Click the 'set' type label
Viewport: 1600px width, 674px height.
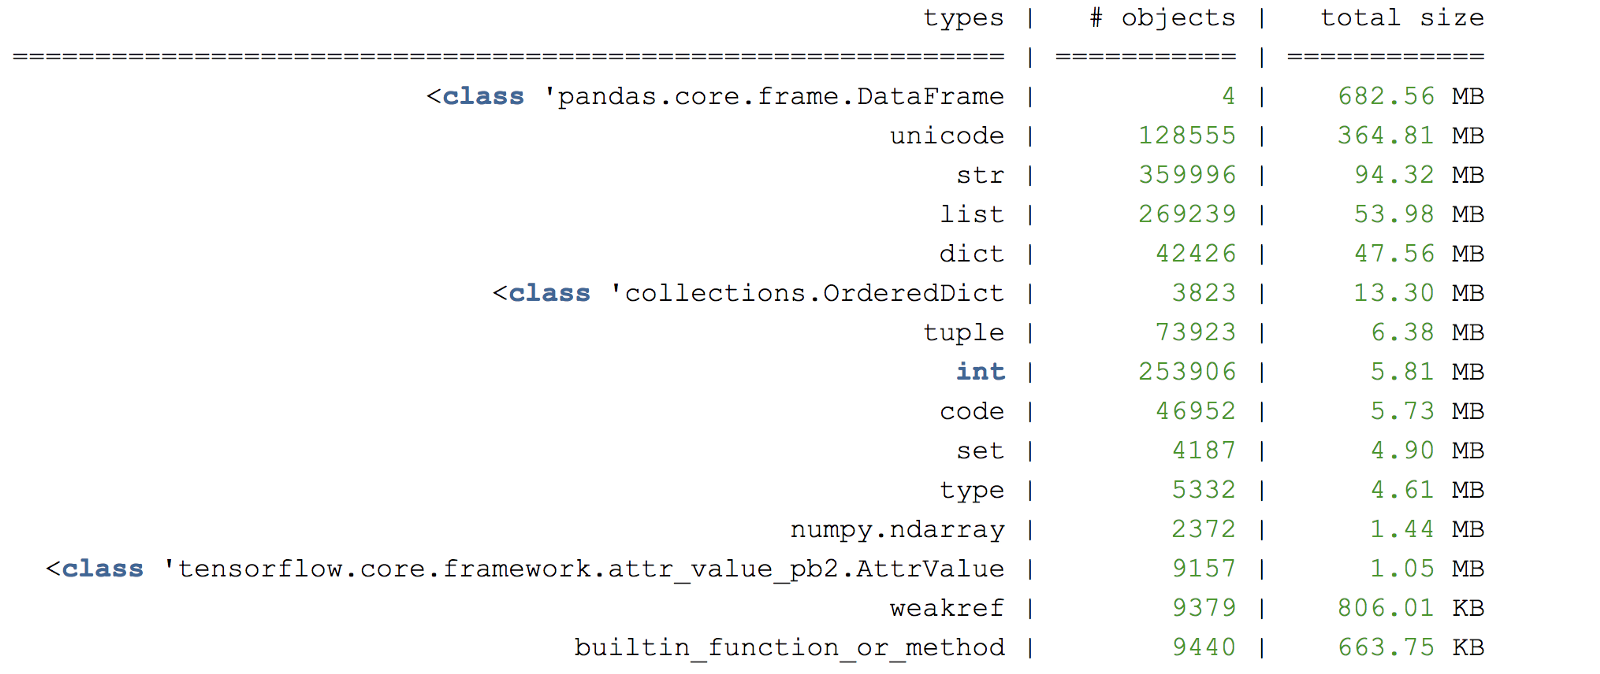[979, 451]
